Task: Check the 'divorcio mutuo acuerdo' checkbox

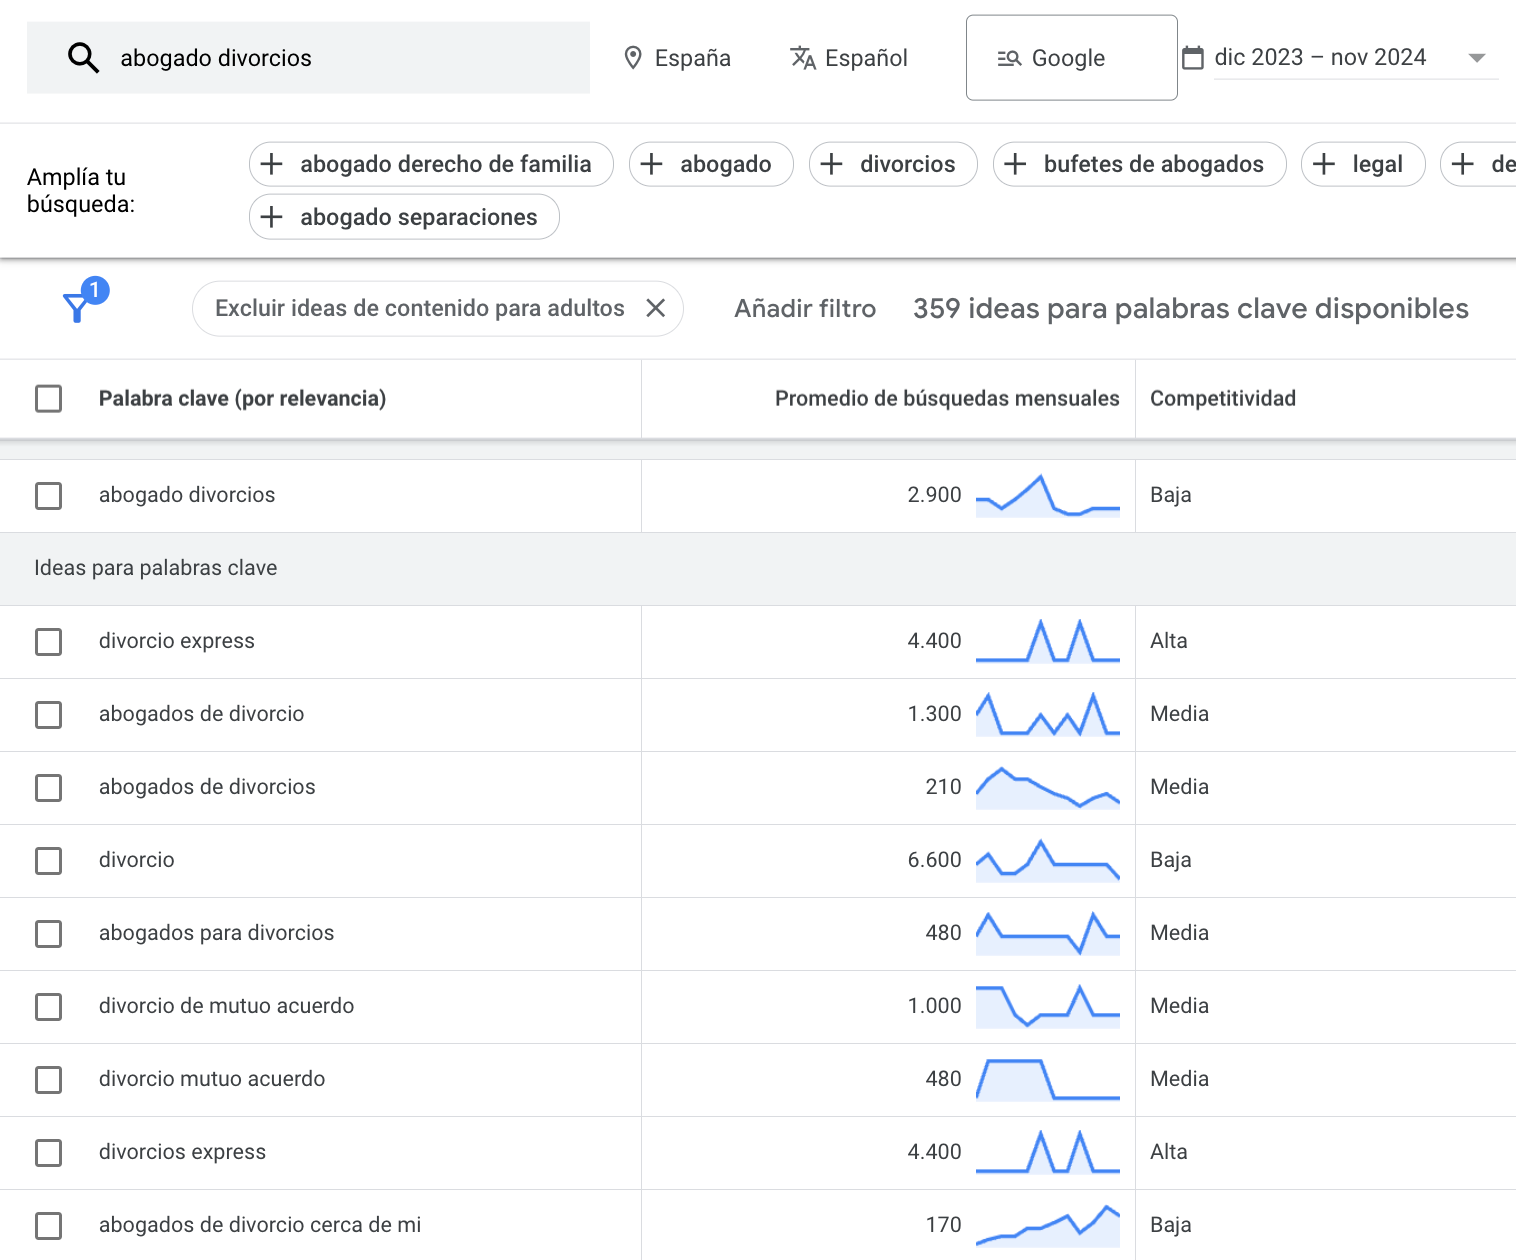Action: click(x=48, y=1080)
